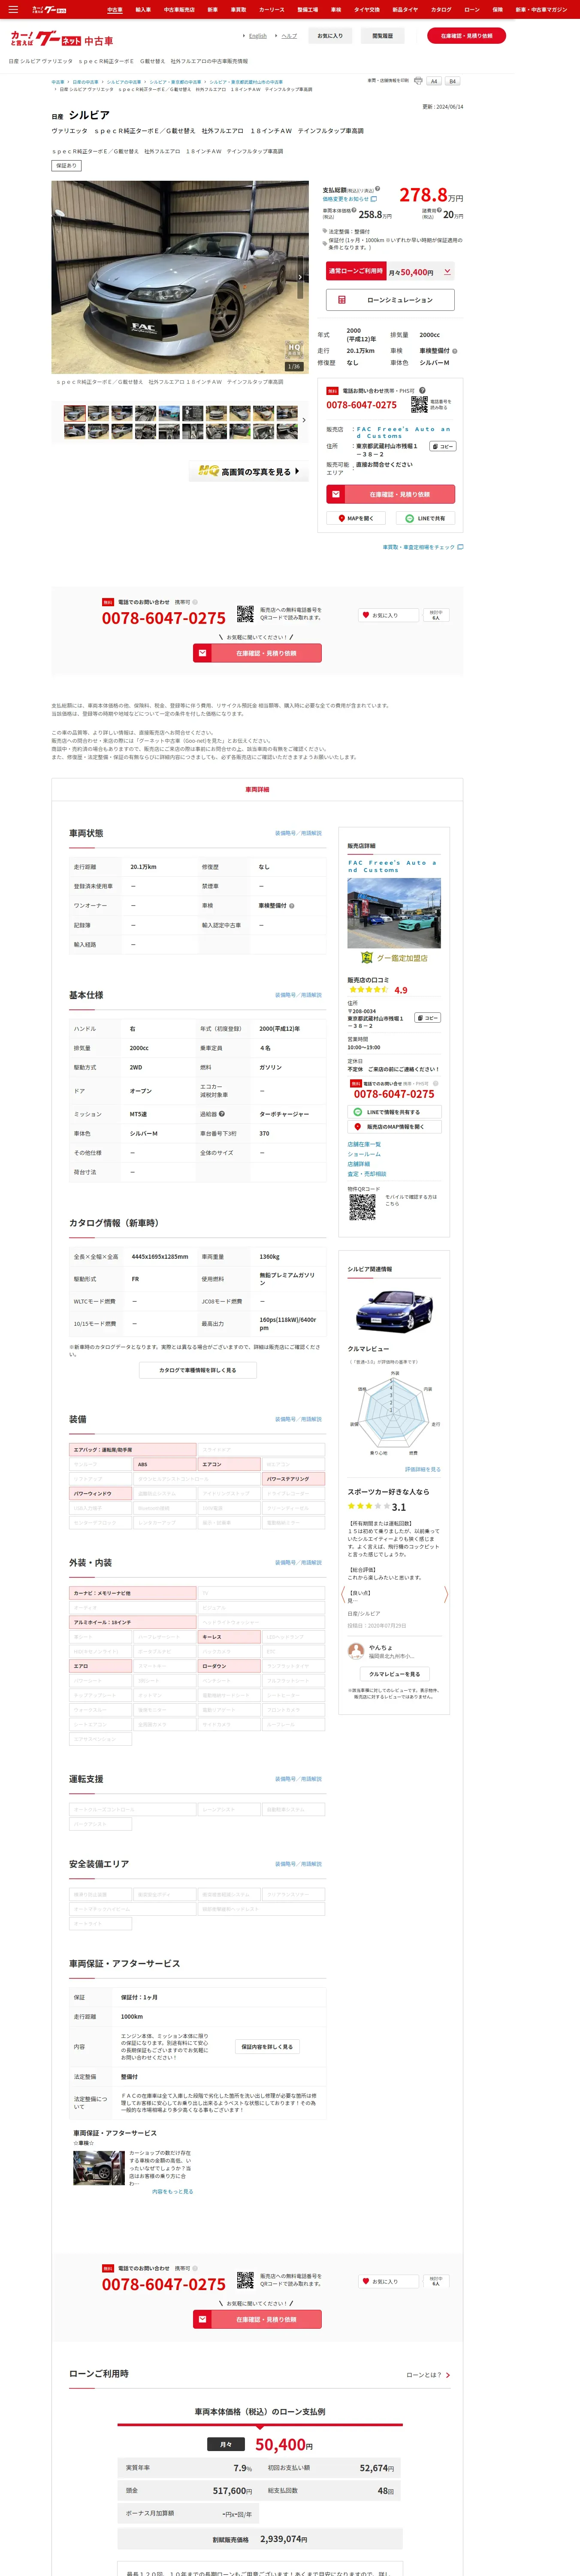Click カタログで車種情報を詳しく見る button

pos(198,1370)
